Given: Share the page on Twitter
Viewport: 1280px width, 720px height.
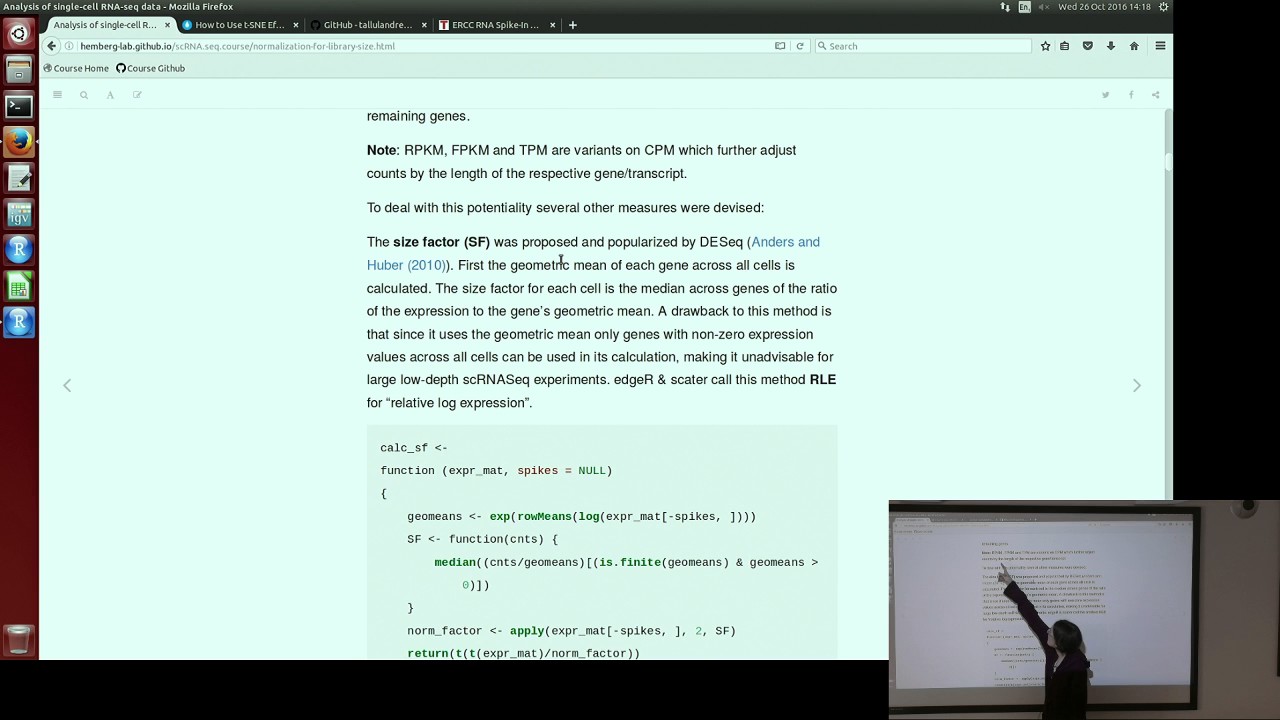Looking at the screenshot, I should (x=1105, y=95).
